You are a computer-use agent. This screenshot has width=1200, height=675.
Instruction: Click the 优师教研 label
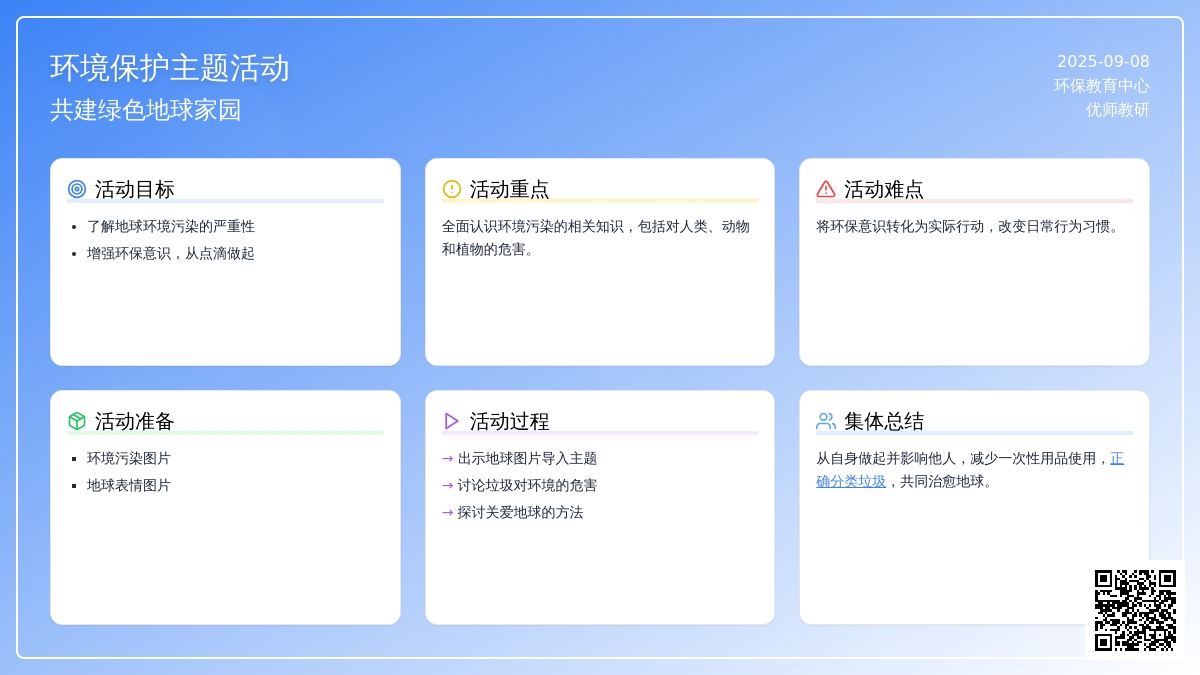(1117, 110)
